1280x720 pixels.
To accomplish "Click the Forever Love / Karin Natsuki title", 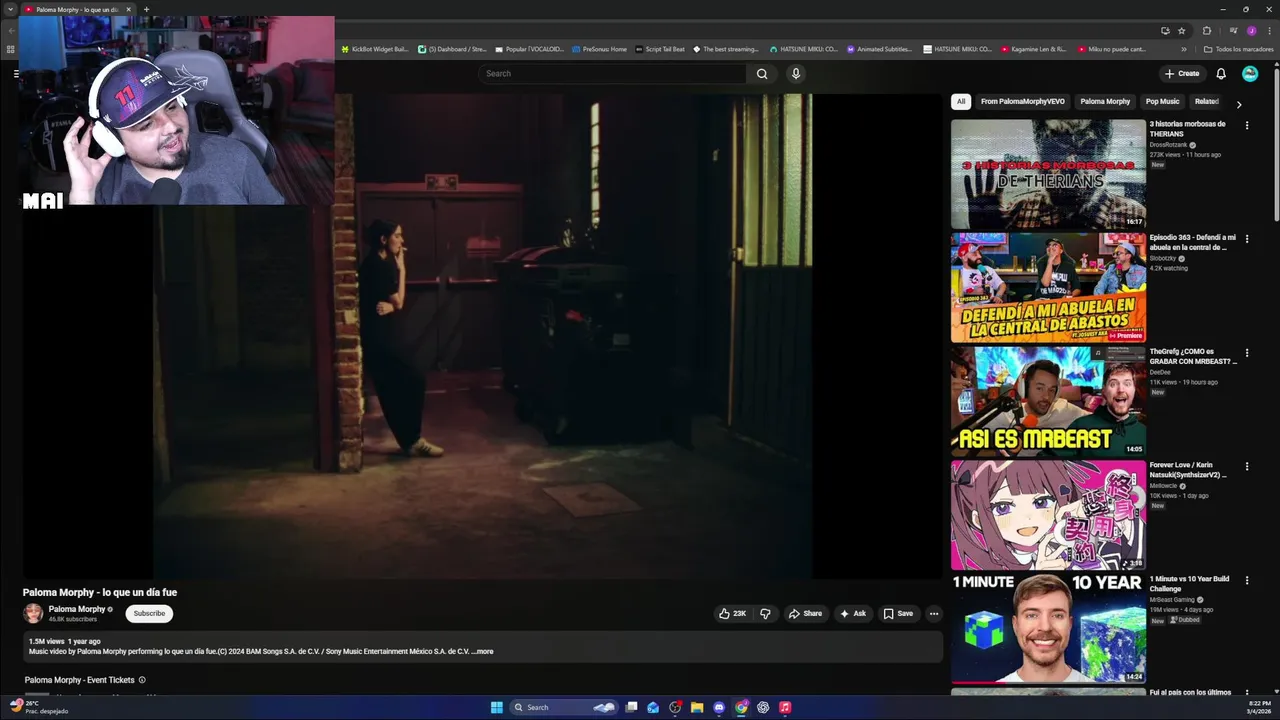I will (1188, 470).
